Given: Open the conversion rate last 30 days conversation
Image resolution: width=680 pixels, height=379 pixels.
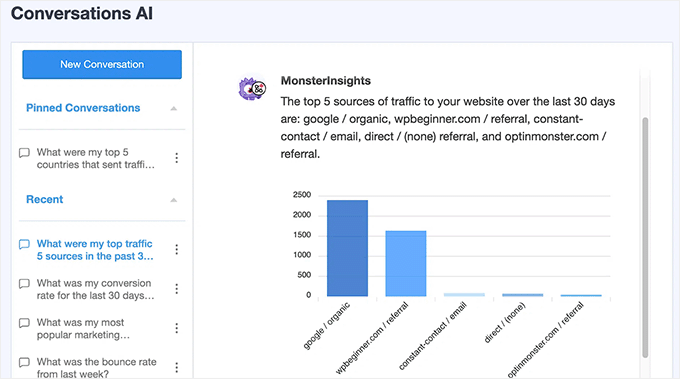Looking at the screenshot, I should coord(95,289).
